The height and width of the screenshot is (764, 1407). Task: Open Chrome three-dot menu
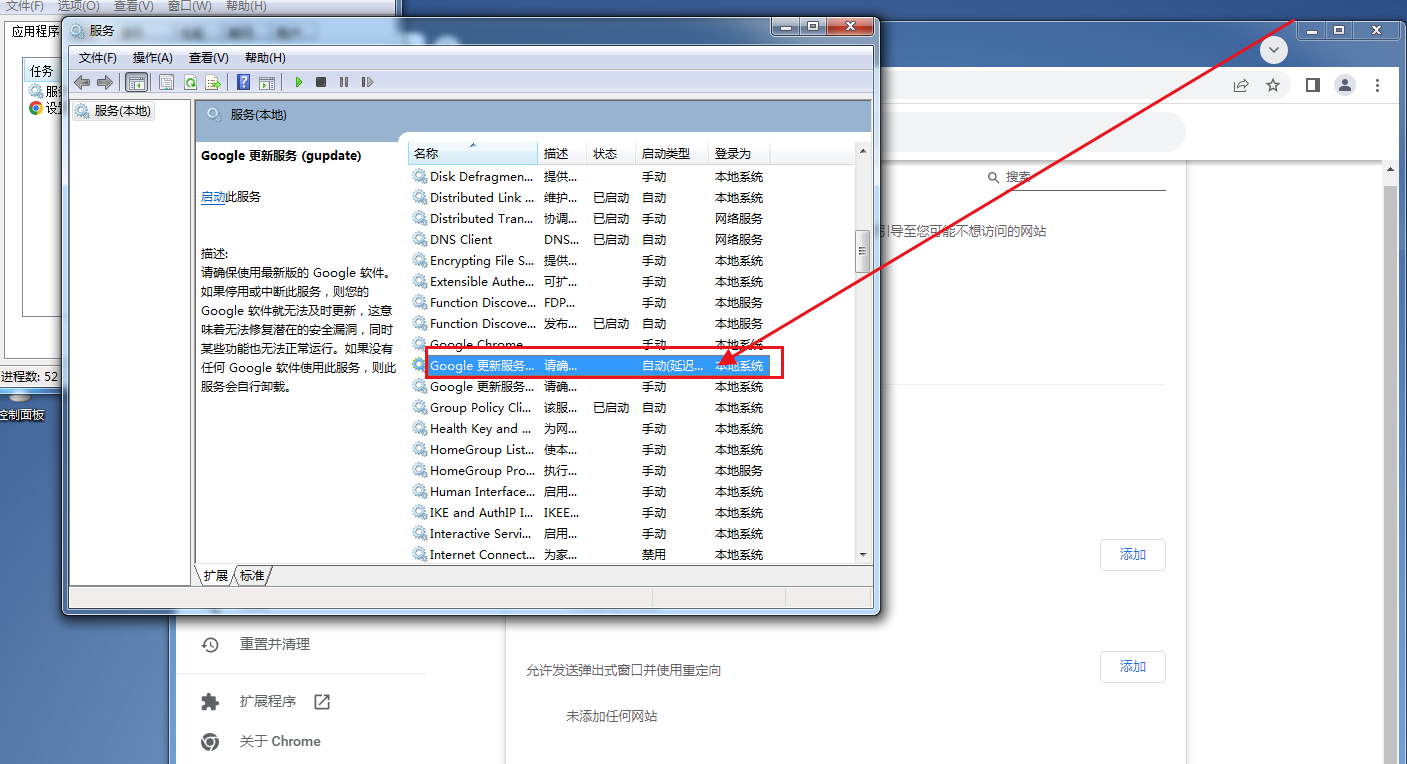click(1378, 85)
